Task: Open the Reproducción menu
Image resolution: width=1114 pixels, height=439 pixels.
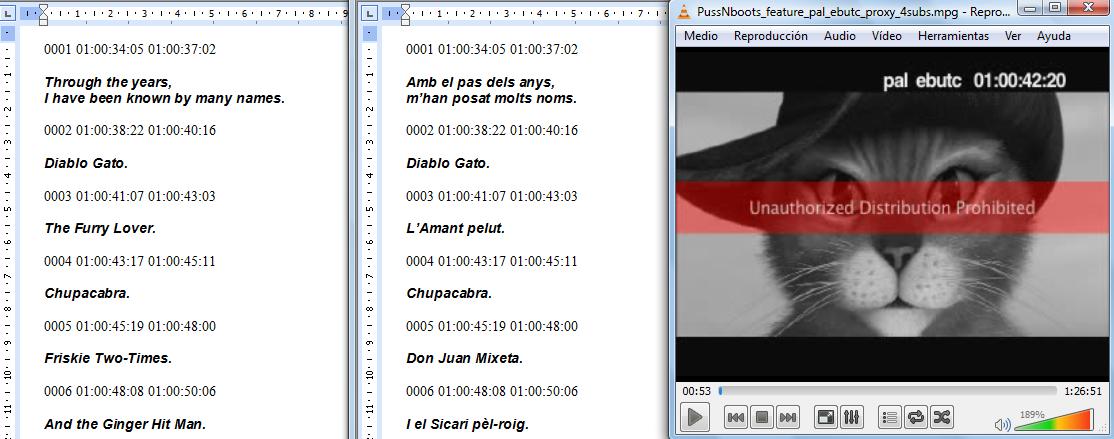Action: click(x=770, y=36)
